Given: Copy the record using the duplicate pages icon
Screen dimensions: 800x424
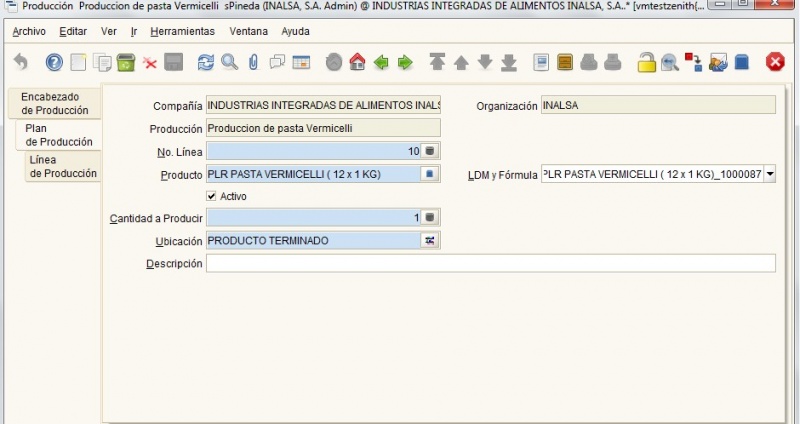Looking at the screenshot, I should click(102, 62).
